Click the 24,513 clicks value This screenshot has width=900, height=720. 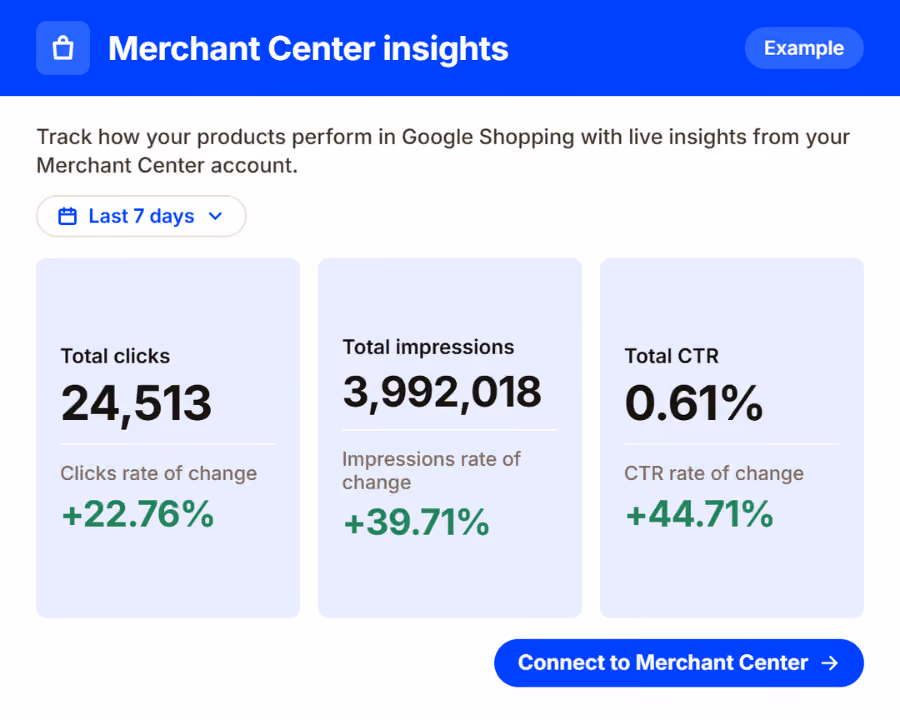tap(136, 404)
